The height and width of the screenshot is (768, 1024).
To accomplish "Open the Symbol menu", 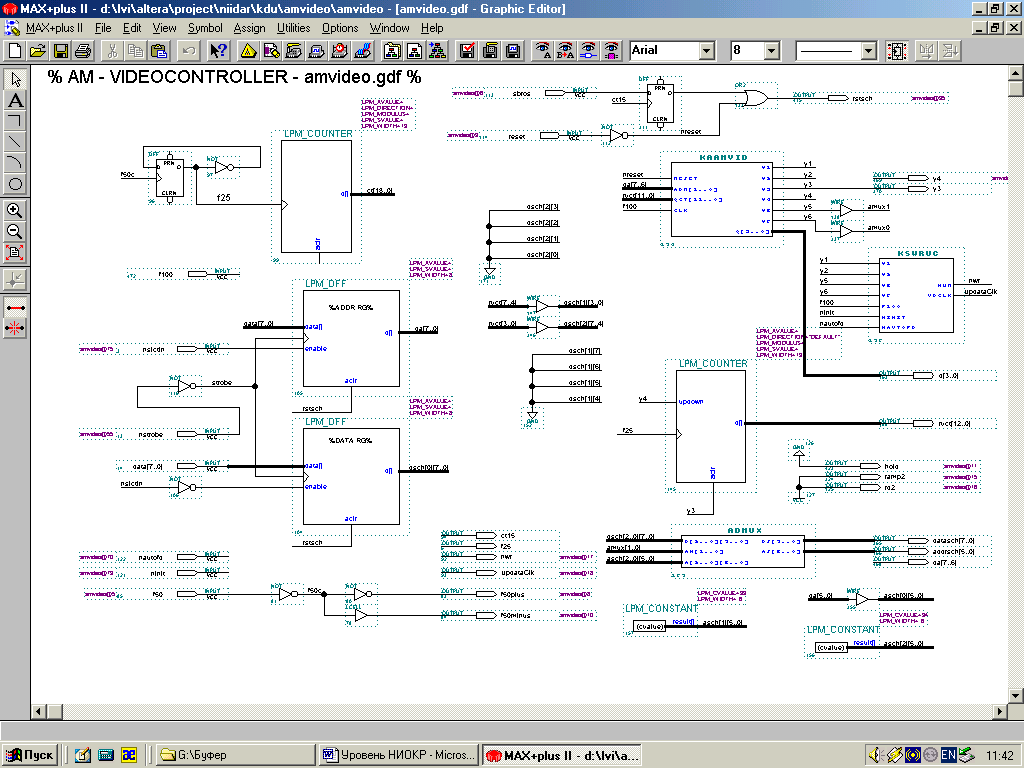I will (205, 28).
